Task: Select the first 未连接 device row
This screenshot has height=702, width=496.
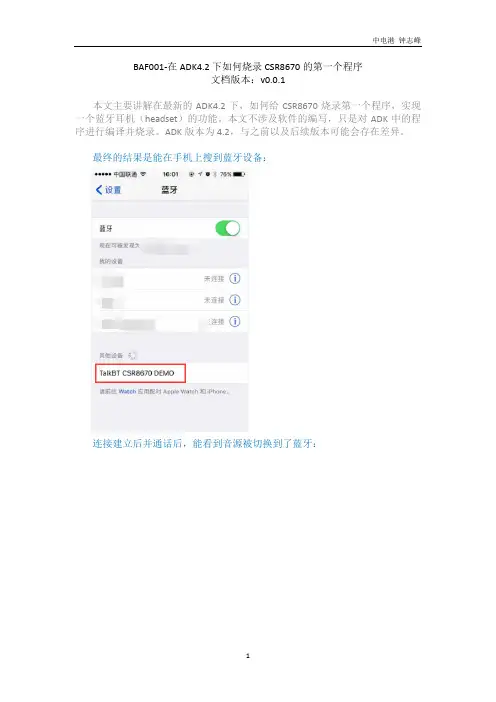Action: tap(170, 278)
